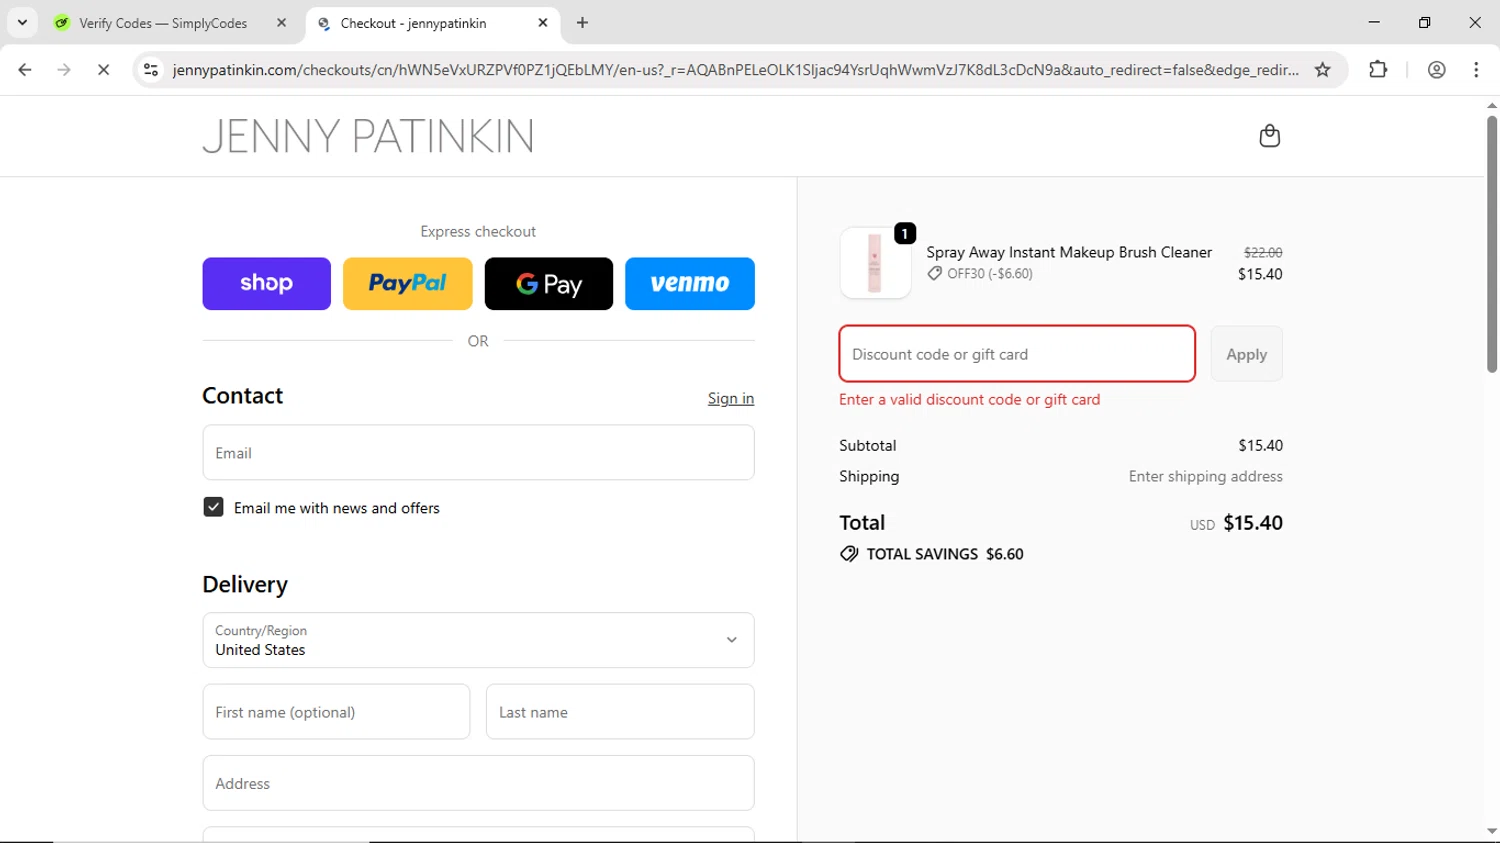This screenshot has width=1500, height=843.
Task: Click the Last name field
Action: click(x=620, y=712)
